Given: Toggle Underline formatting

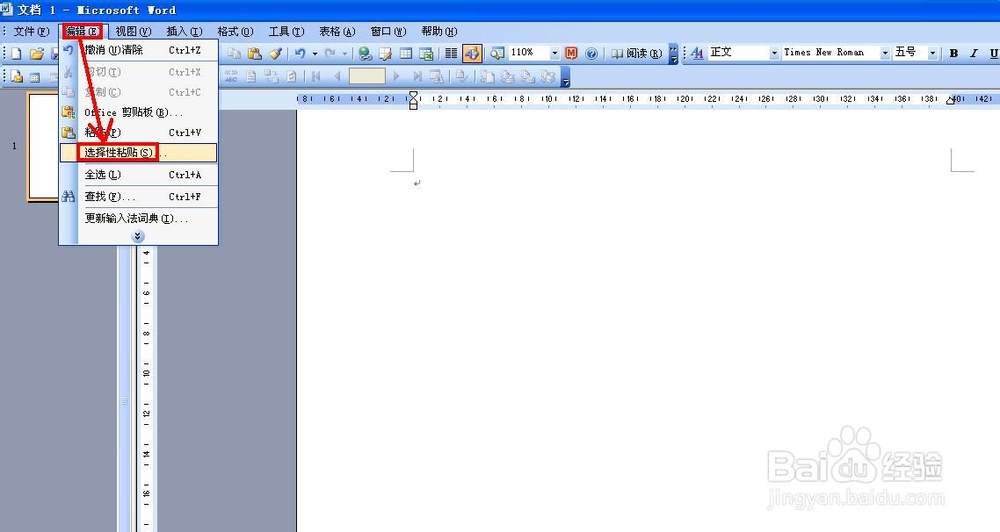Looking at the screenshot, I should pos(994,54).
